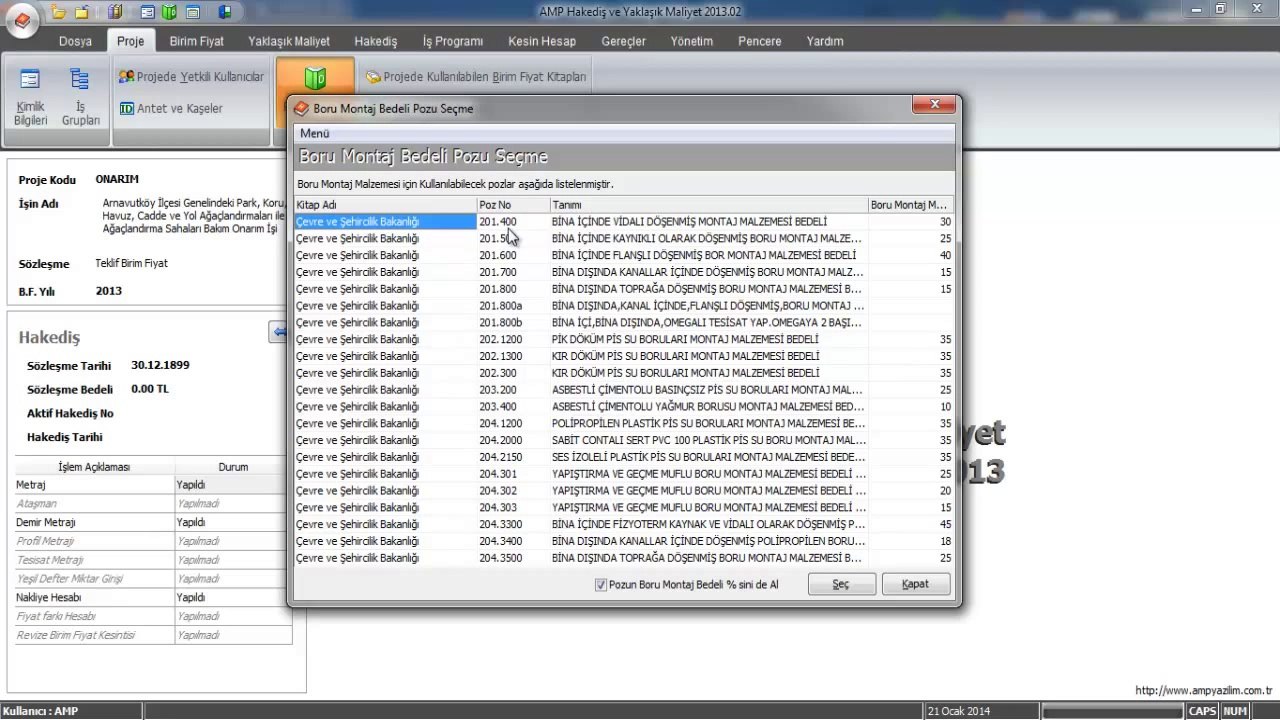Switch to the Yönetim tab
The width and height of the screenshot is (1280, 720).
[x=692, y=41]
